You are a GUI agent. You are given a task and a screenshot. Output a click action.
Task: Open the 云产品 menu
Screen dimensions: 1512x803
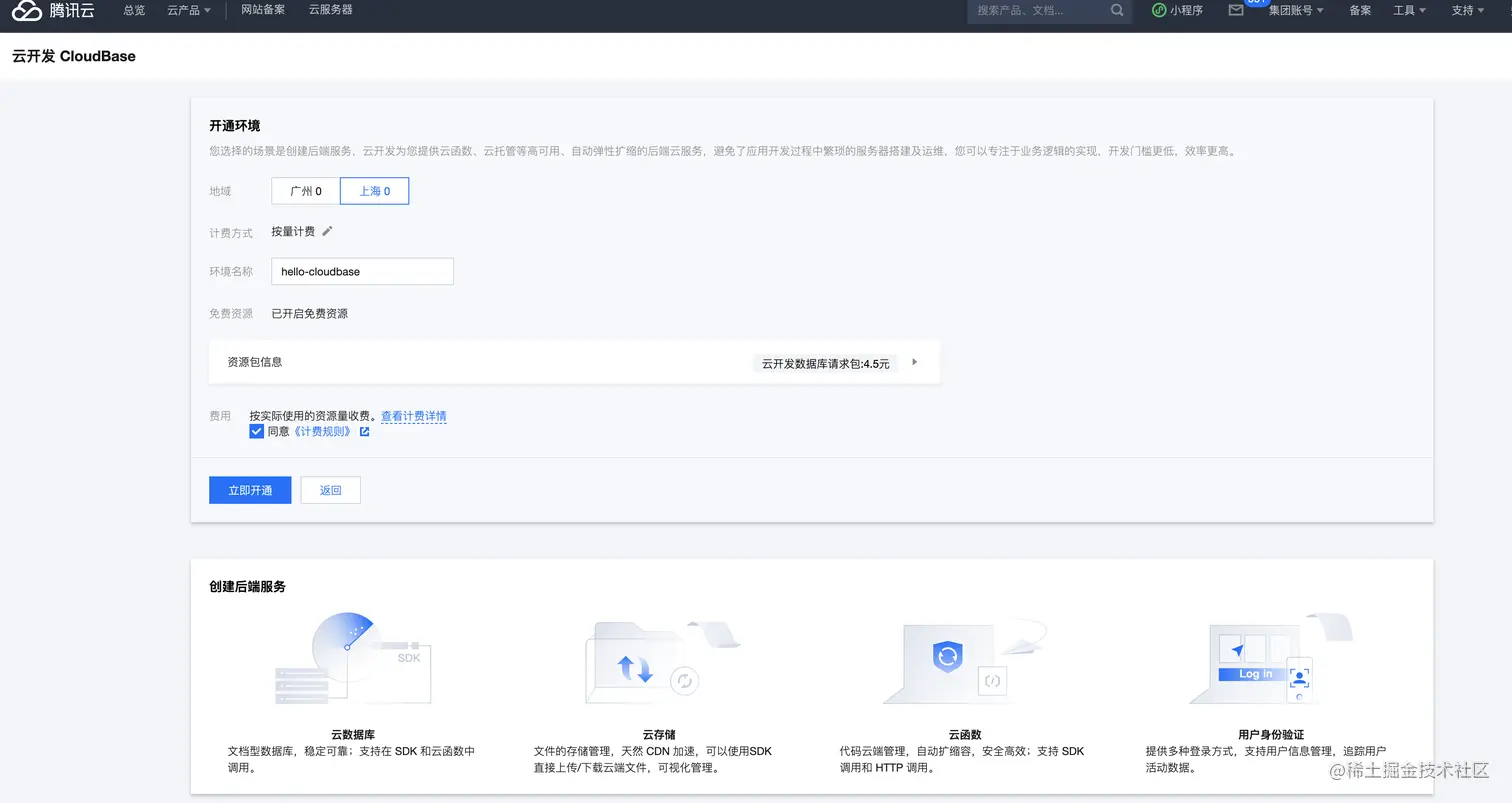click(x=186, y=11)
